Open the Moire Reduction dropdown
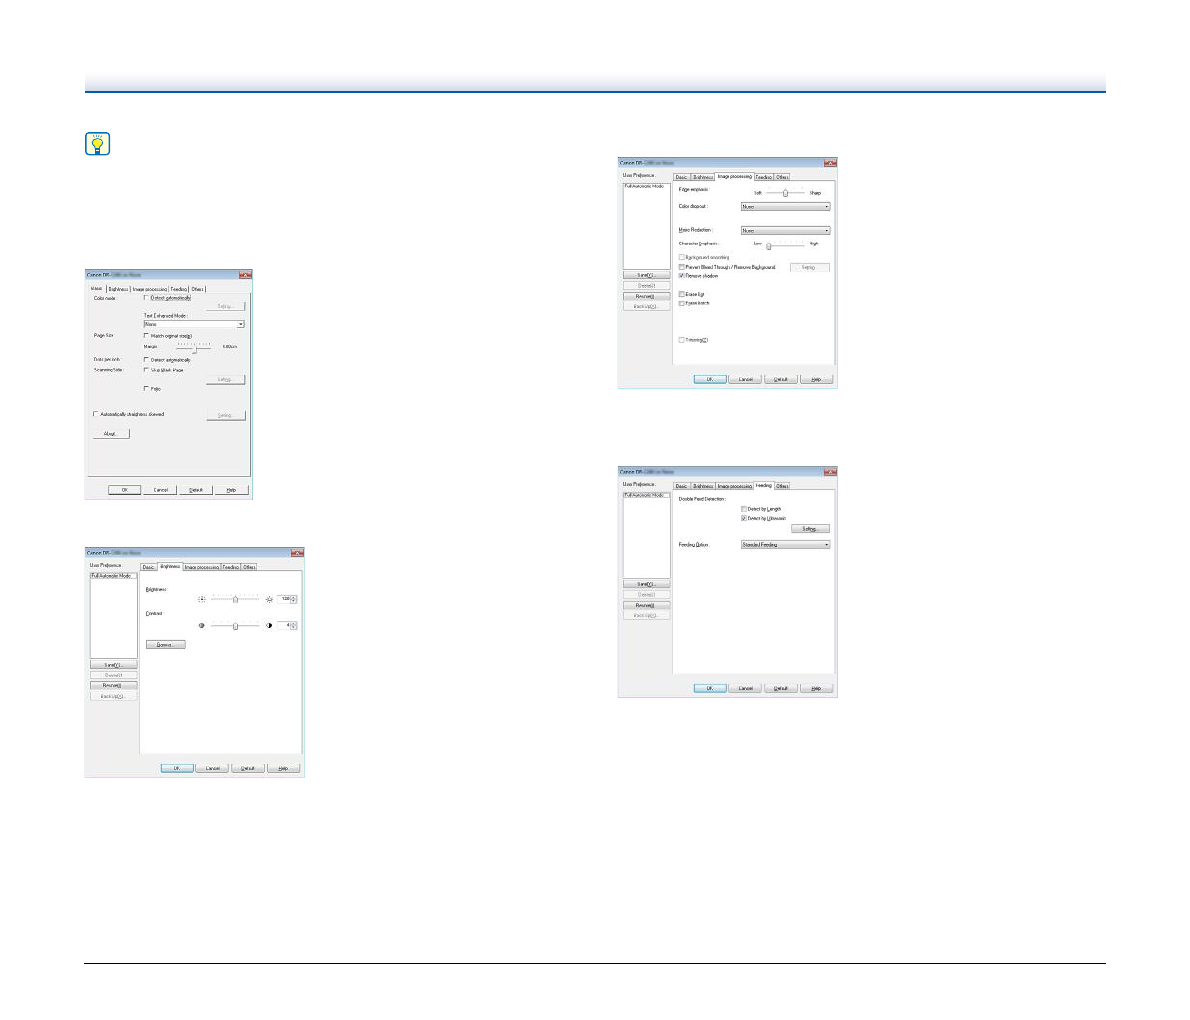1190x1020 pixels. (785, 230)
